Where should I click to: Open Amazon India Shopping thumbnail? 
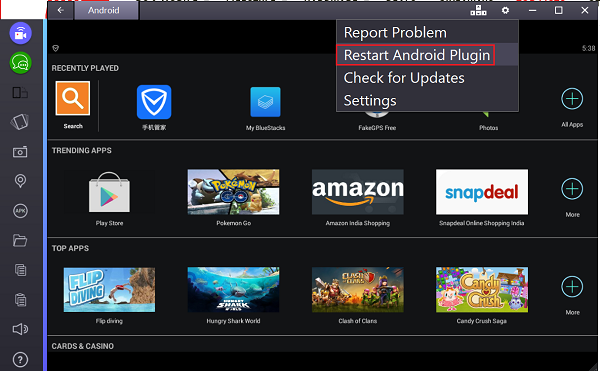click(357, 192)
